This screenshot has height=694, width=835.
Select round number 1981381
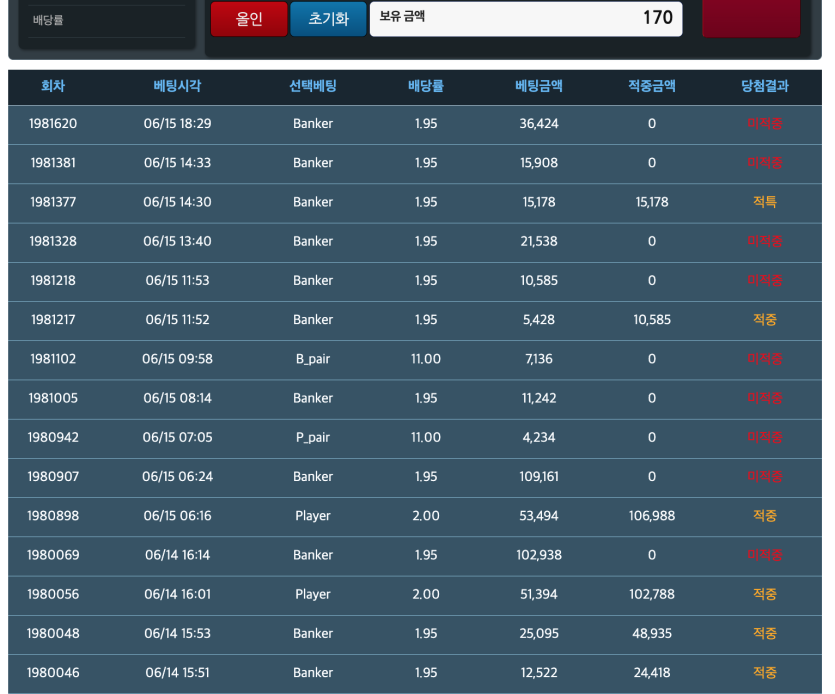(x=53, y=162)
